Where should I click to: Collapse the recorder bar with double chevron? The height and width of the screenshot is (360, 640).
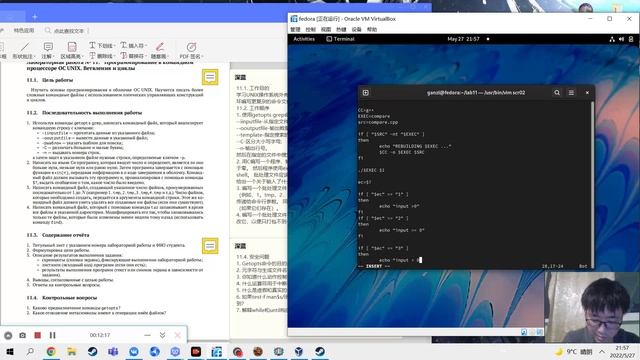coord(162,335)
